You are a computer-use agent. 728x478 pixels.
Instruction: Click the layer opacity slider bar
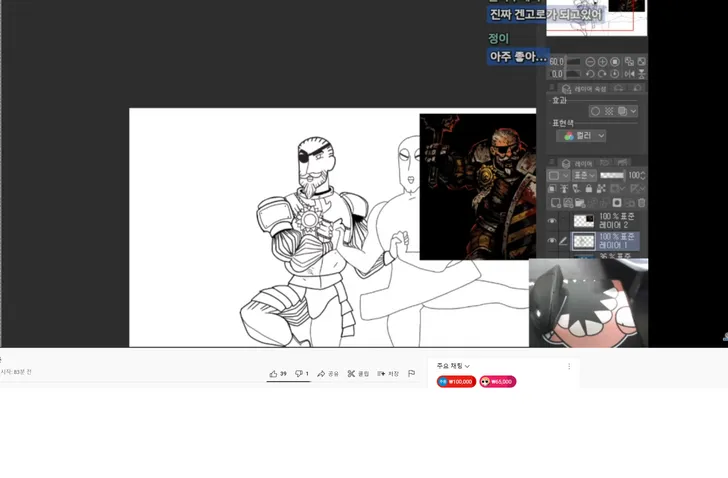pyautogui.click(x=612, y=175)
